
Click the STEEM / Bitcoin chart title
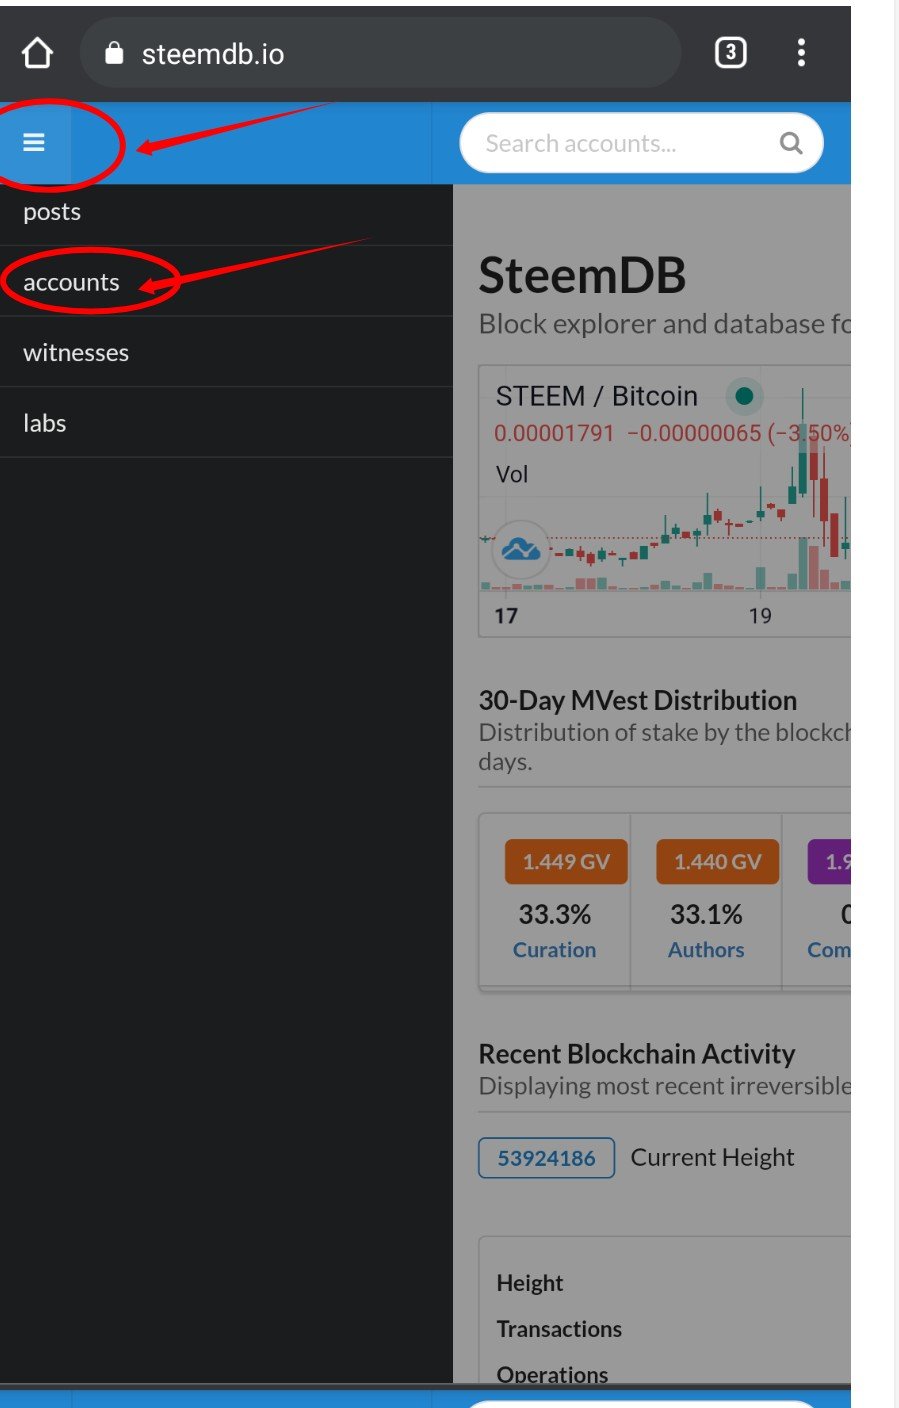tap(596, 396)
